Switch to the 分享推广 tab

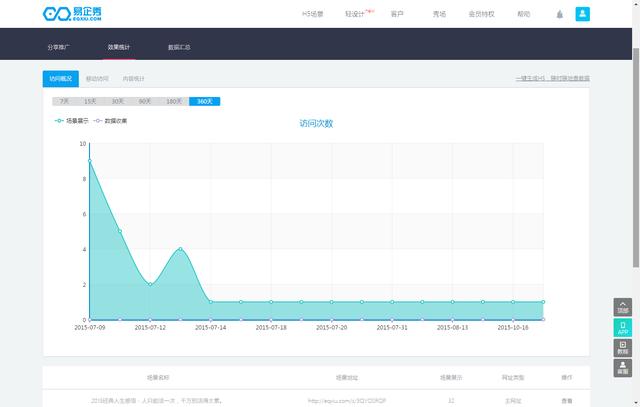coord(59,47)
